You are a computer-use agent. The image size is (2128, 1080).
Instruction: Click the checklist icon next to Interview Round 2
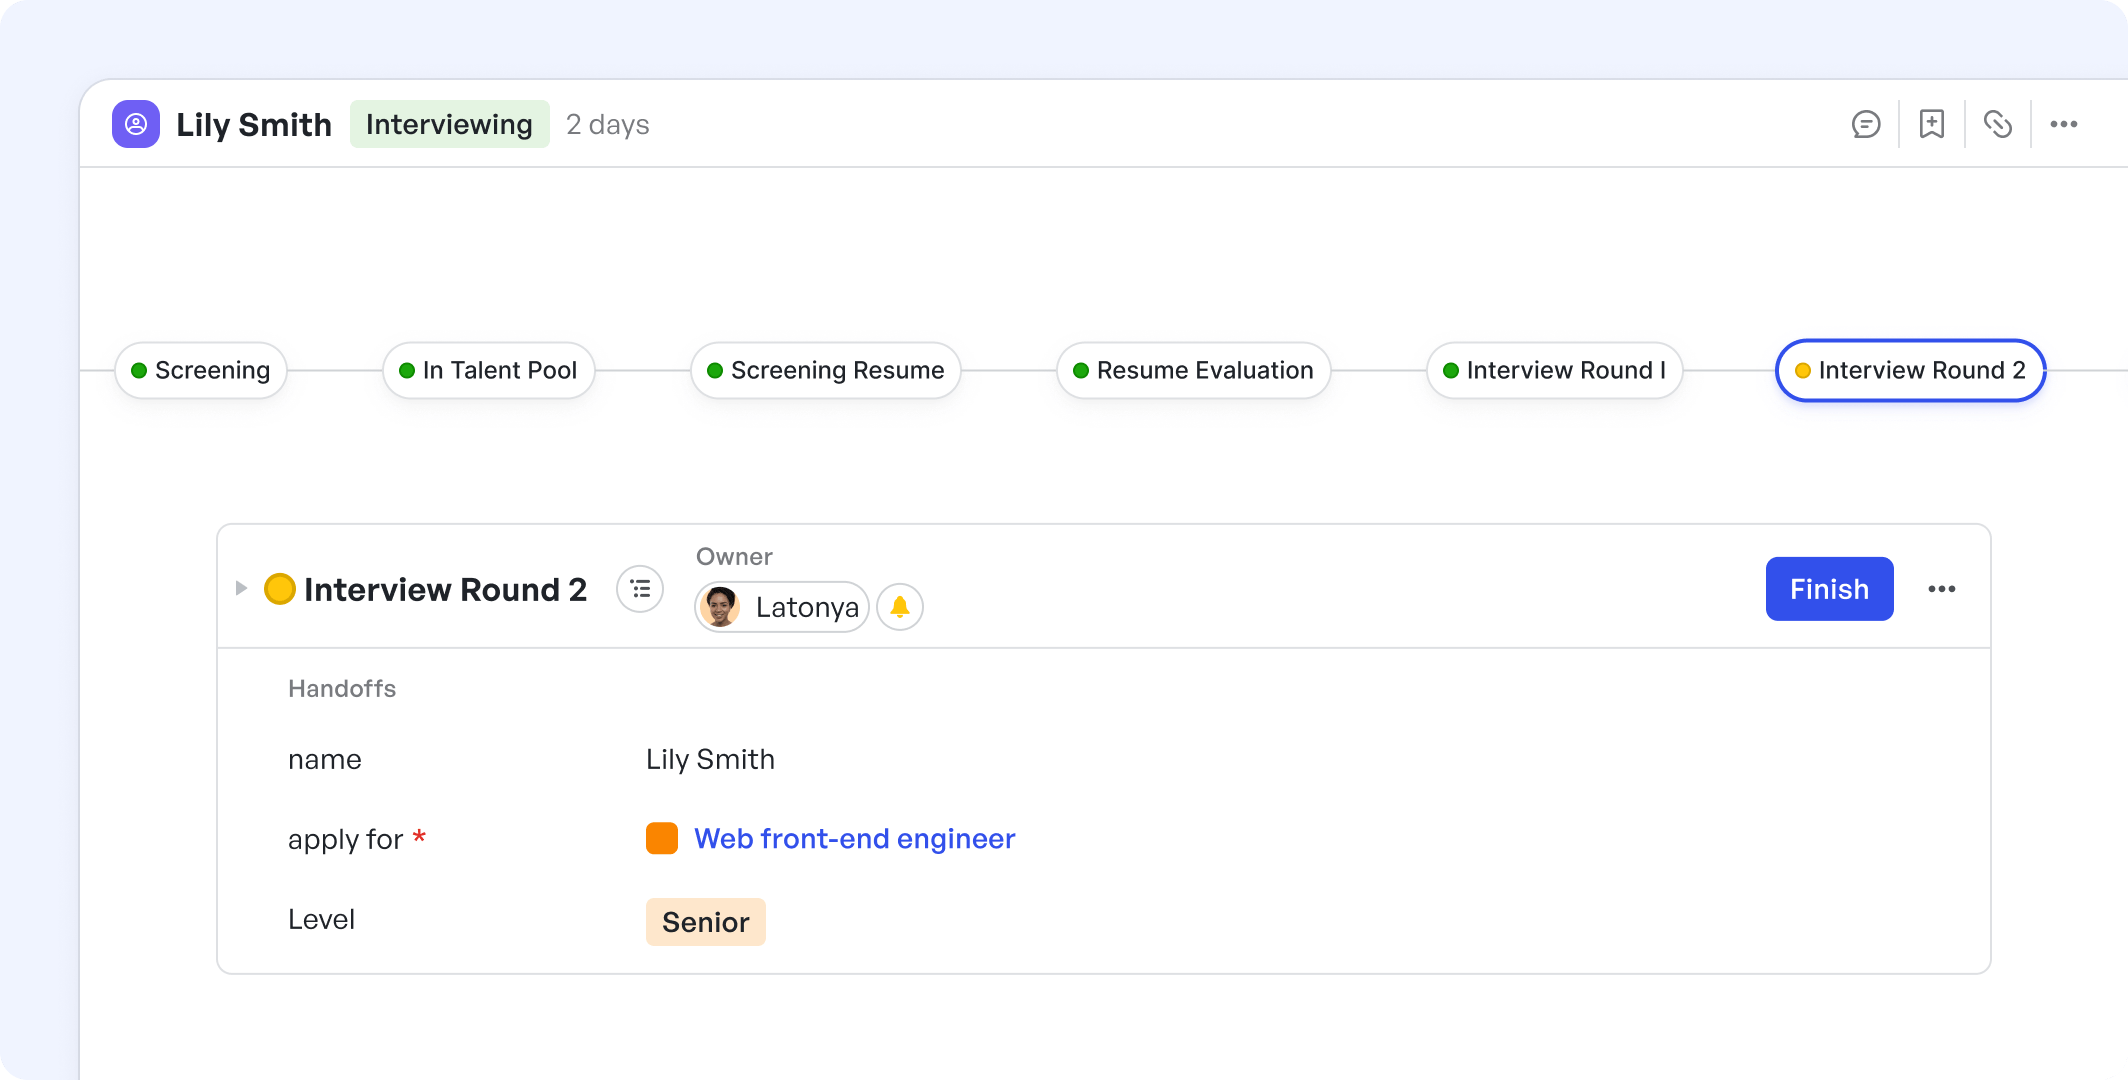pyautogui.click(x=640, y=590)
